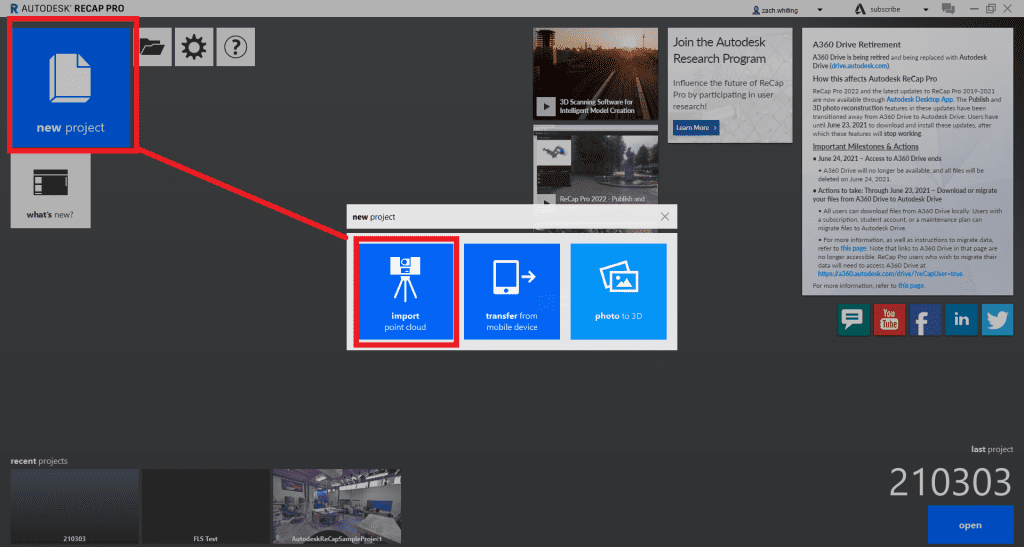Minimize the ReCap Pro window
Image resolution: width=1024 pixels, height=547 pixels.
(974, 8)
